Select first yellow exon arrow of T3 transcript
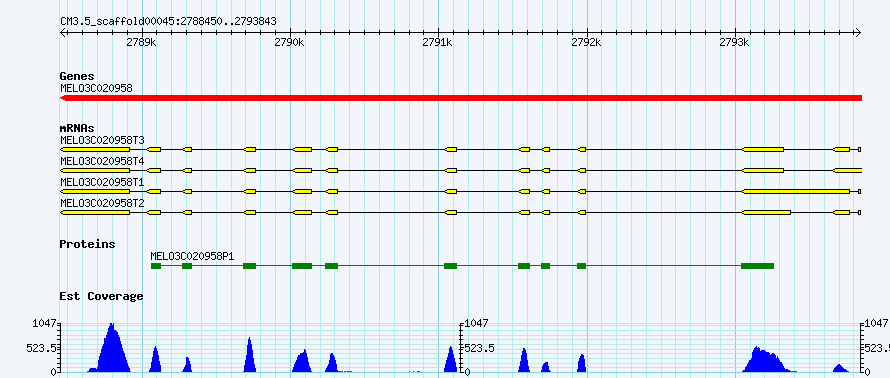 [95, 149]
